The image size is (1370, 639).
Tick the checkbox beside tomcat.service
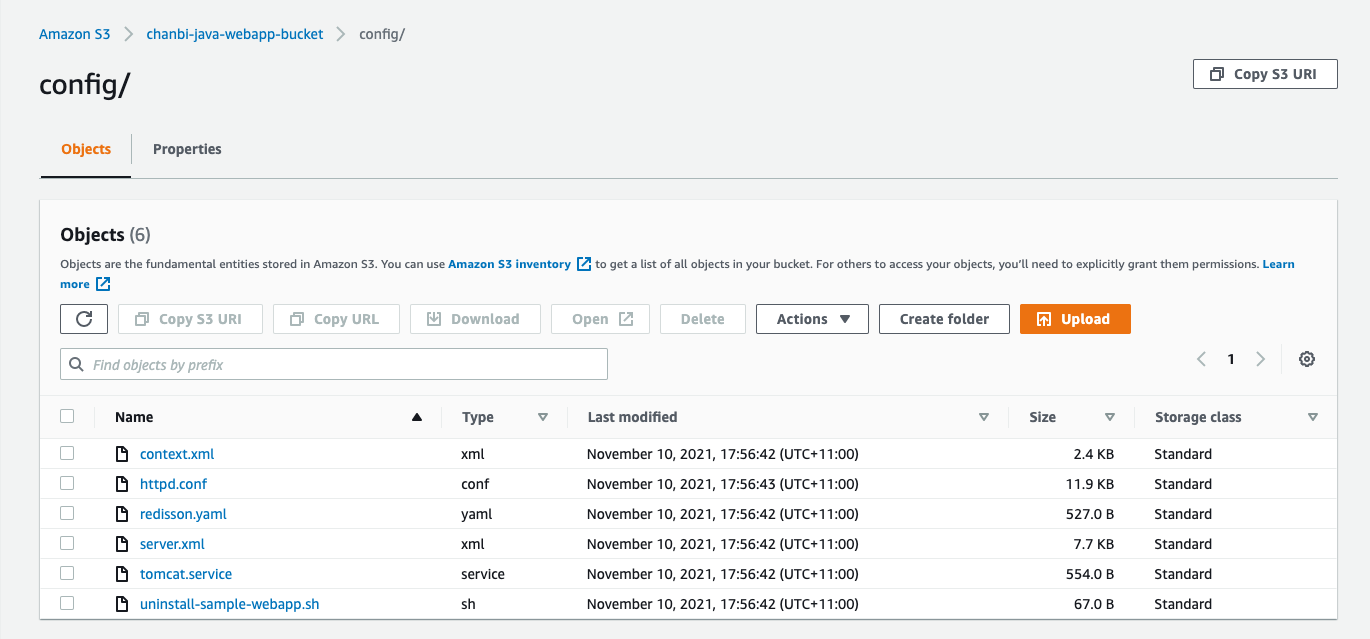tap(67, 572)
